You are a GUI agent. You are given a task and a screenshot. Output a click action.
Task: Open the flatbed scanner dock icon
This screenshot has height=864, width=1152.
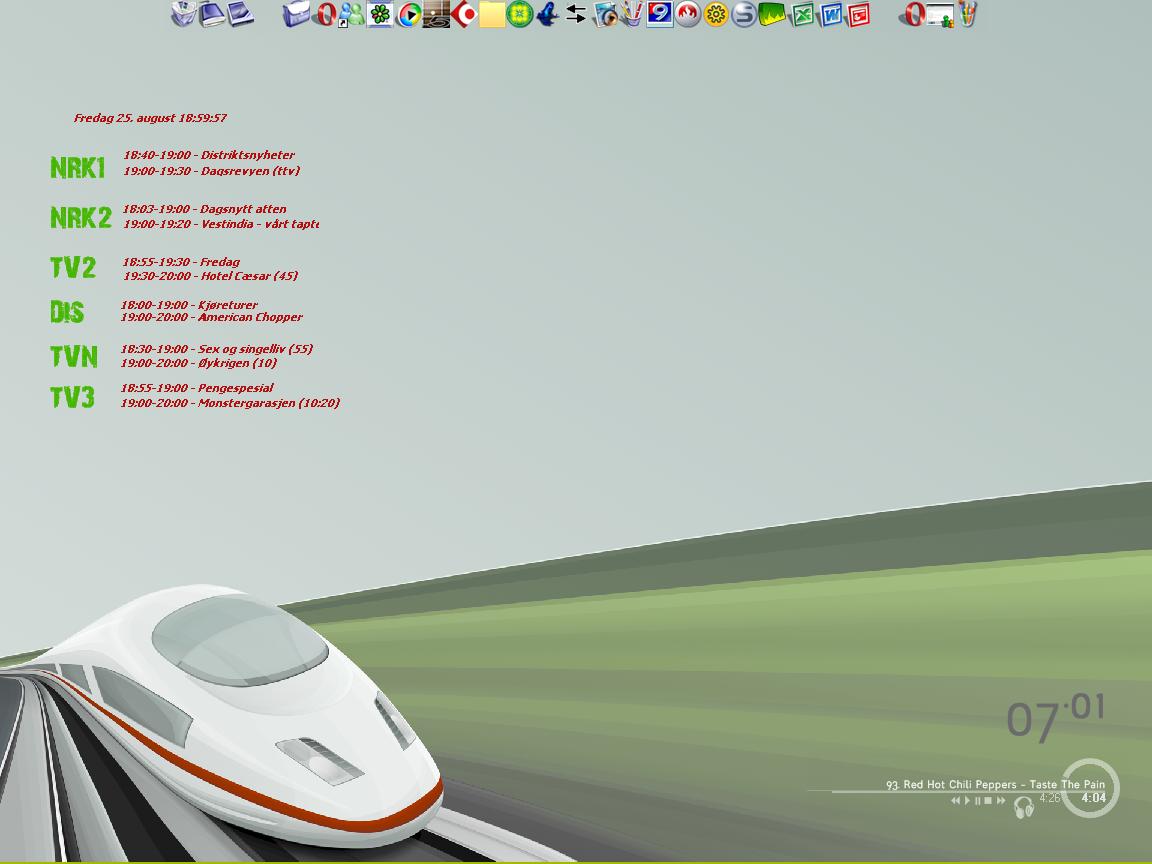click(212, 15)
